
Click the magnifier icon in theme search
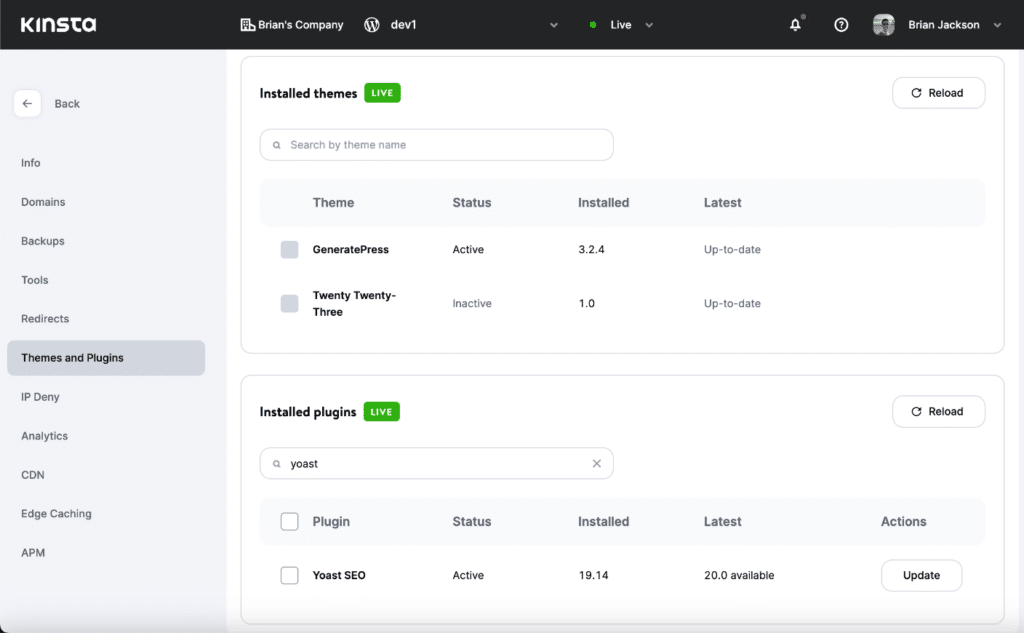(277, 145)
